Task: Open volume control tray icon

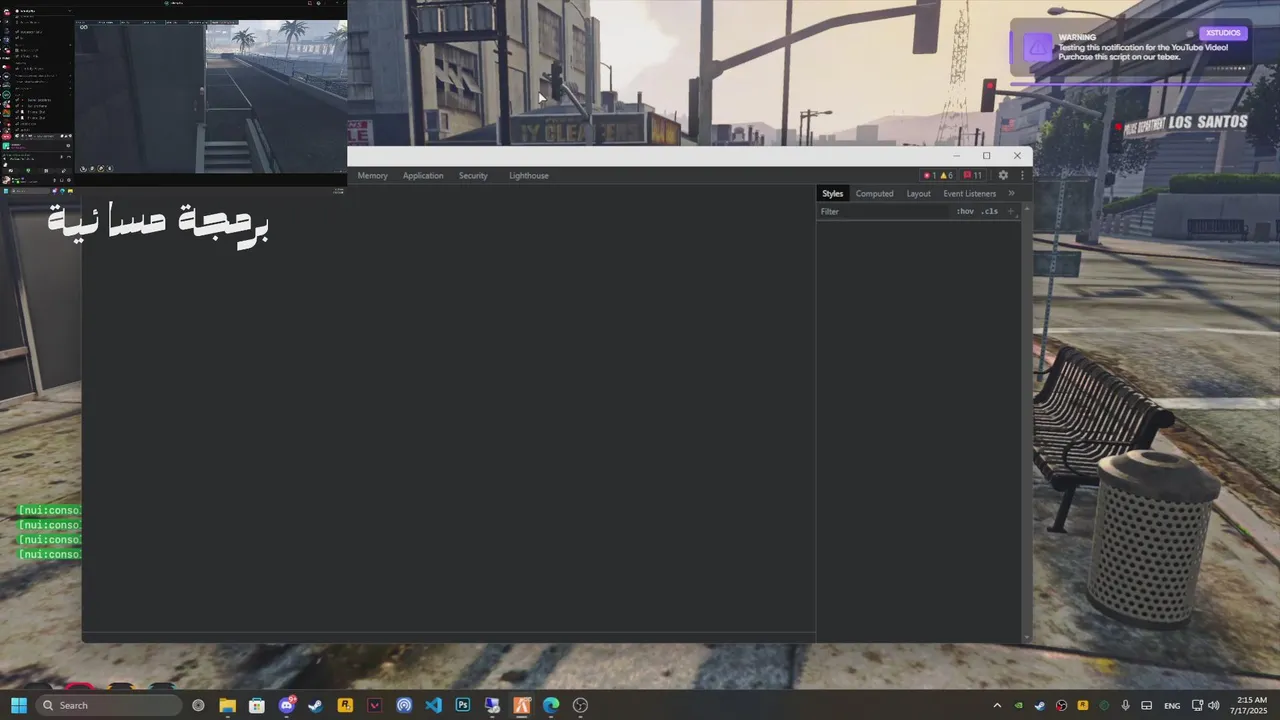Action: click(x=1214, y=705)
